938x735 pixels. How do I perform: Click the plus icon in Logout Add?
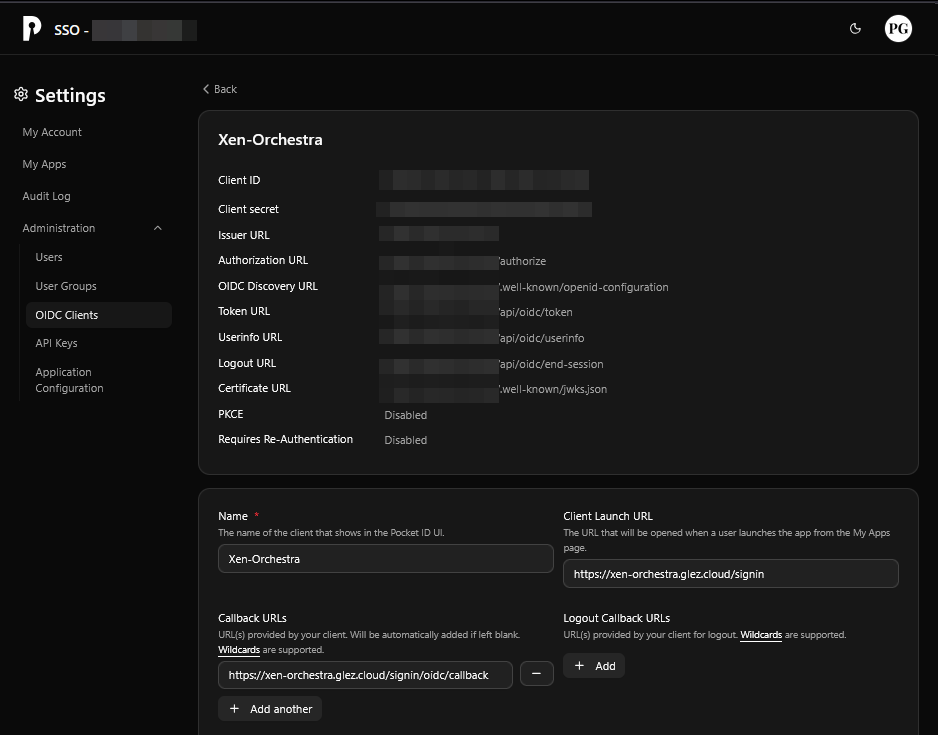click(x=579, y=666)
